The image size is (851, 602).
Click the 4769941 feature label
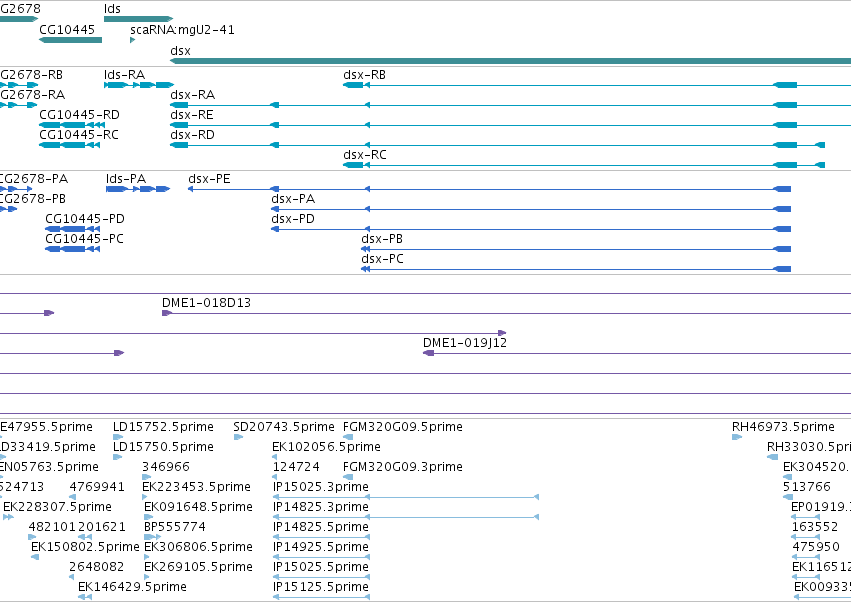(x=97, y=487)
